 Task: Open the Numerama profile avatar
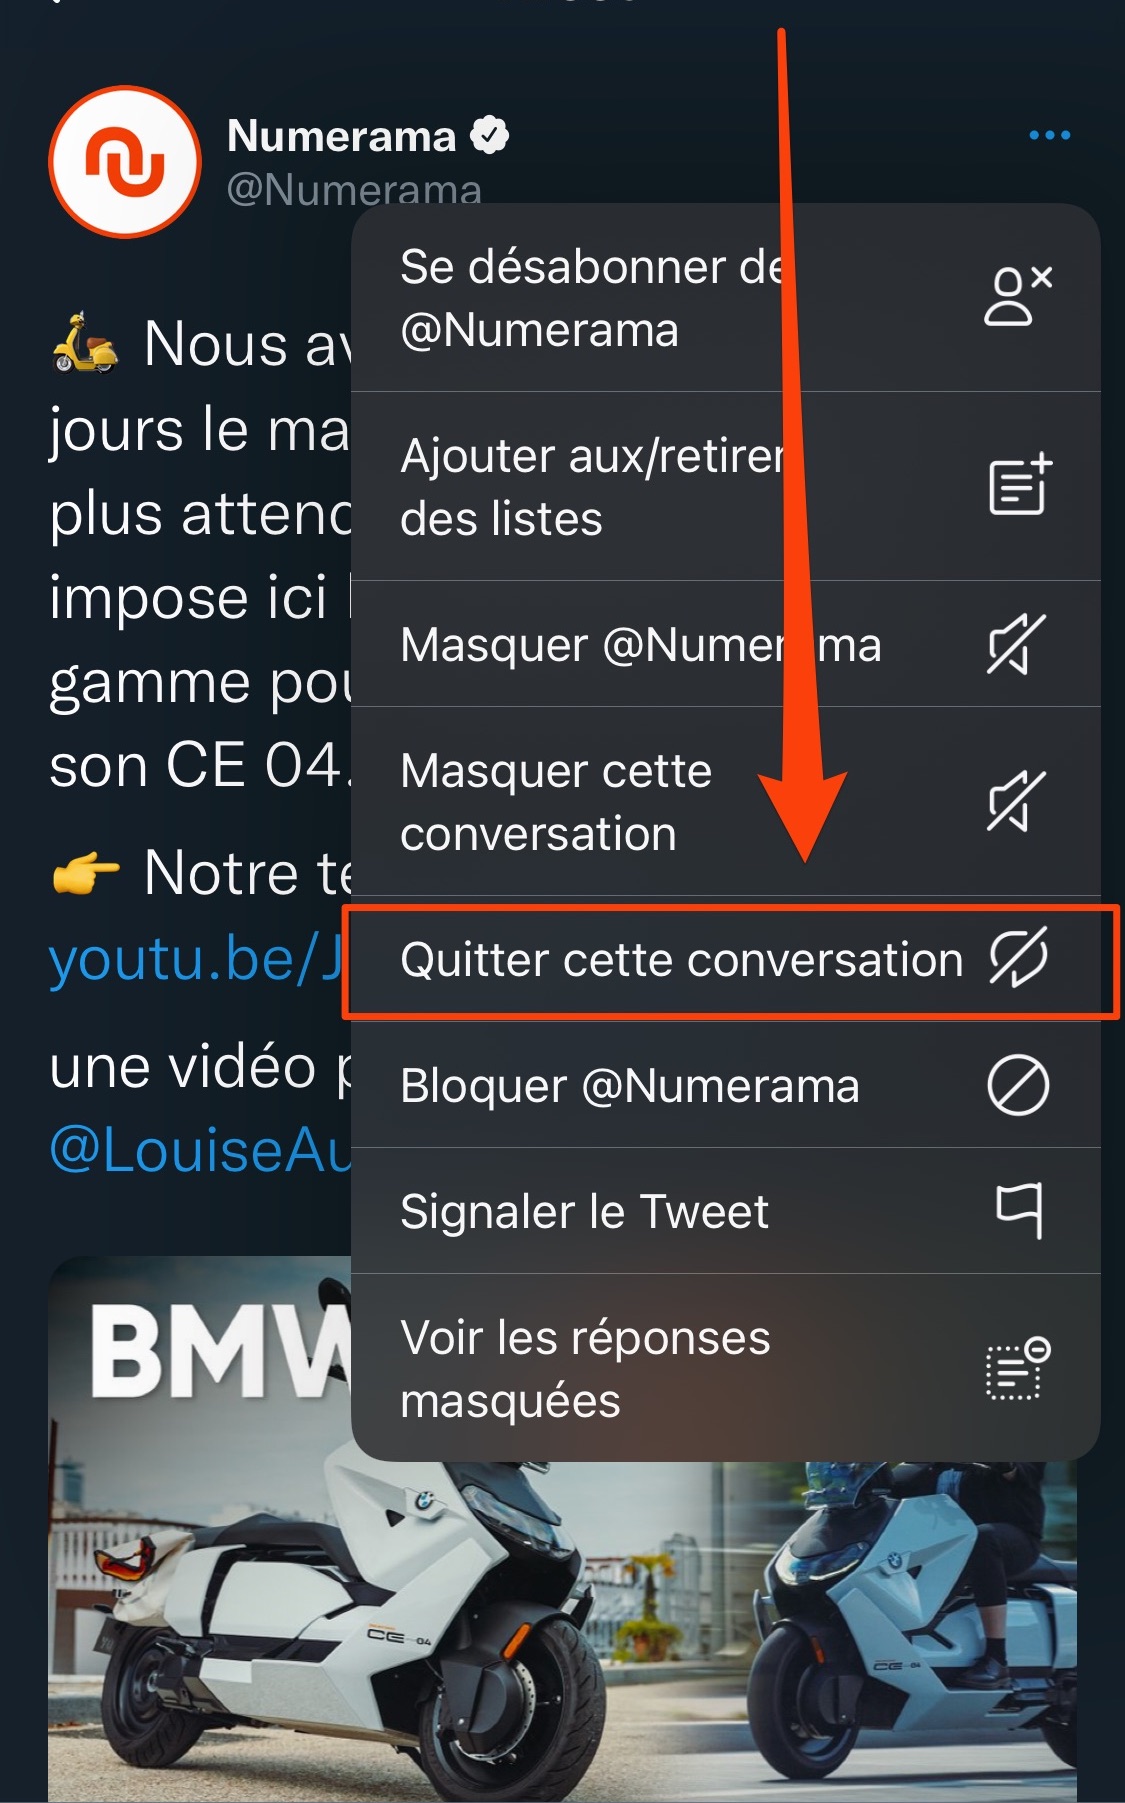(125, 162)
